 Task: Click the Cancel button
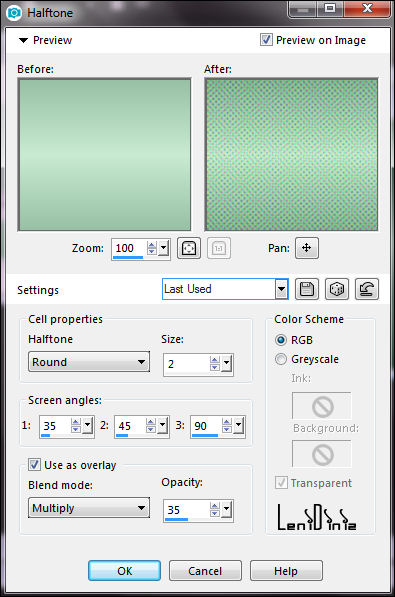(x=205, y=570)
